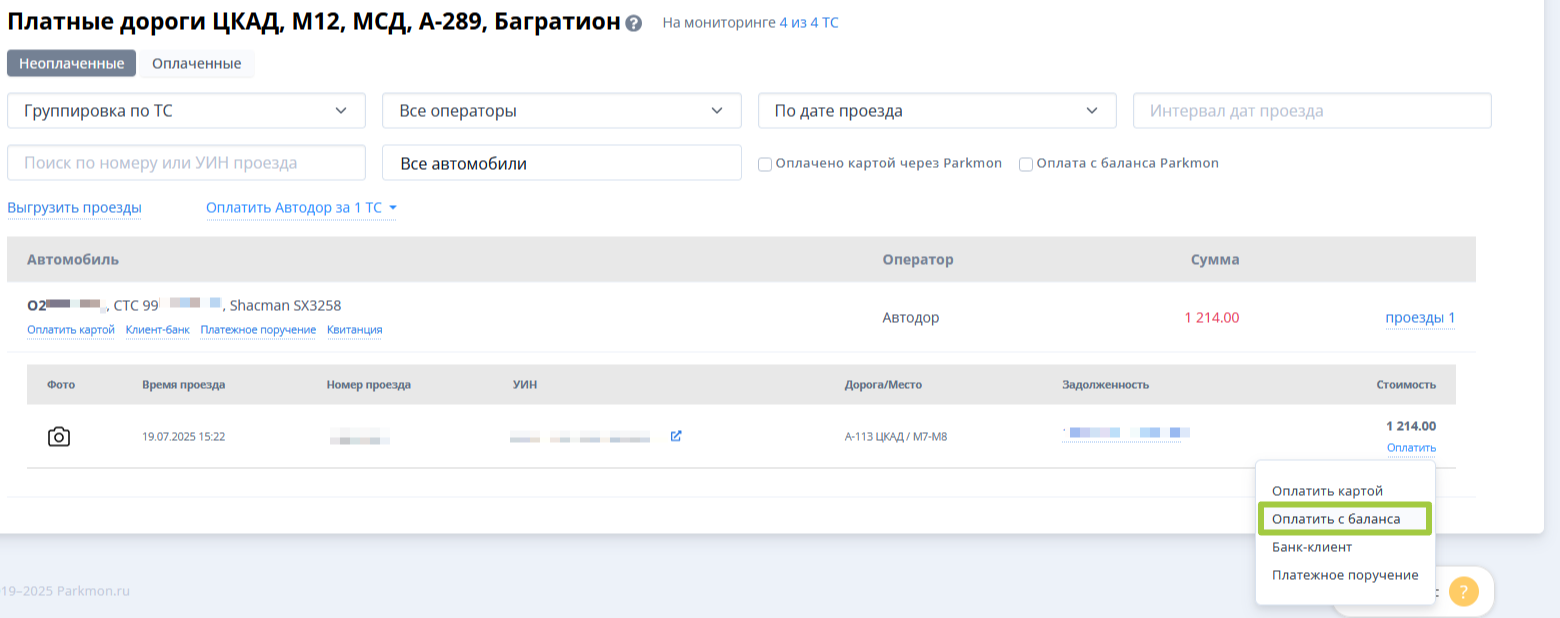Click the 'Выгрузить проезды' link
The height and width of the screenshot is (618, 1560).
coord(74,208)
